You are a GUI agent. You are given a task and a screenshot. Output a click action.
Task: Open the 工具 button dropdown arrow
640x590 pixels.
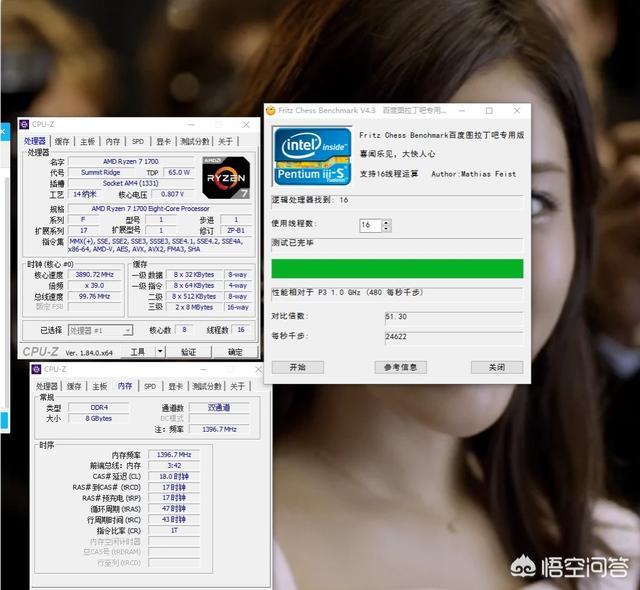[x=160, y=351]
